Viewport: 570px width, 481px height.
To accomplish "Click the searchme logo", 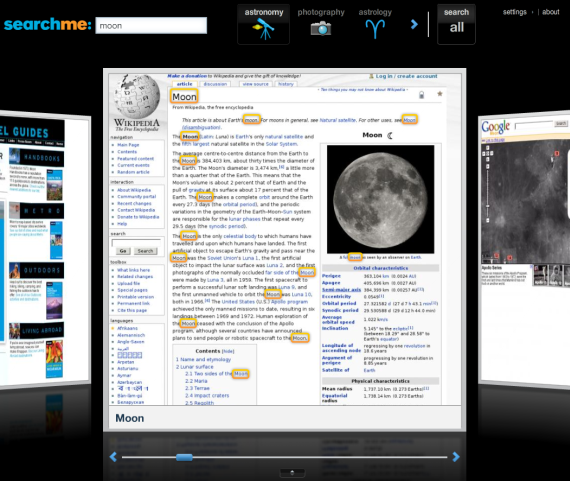I will (x=47, y=24).
